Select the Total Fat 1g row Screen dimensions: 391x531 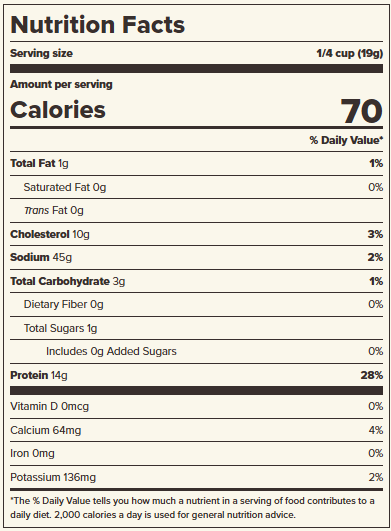196,164
